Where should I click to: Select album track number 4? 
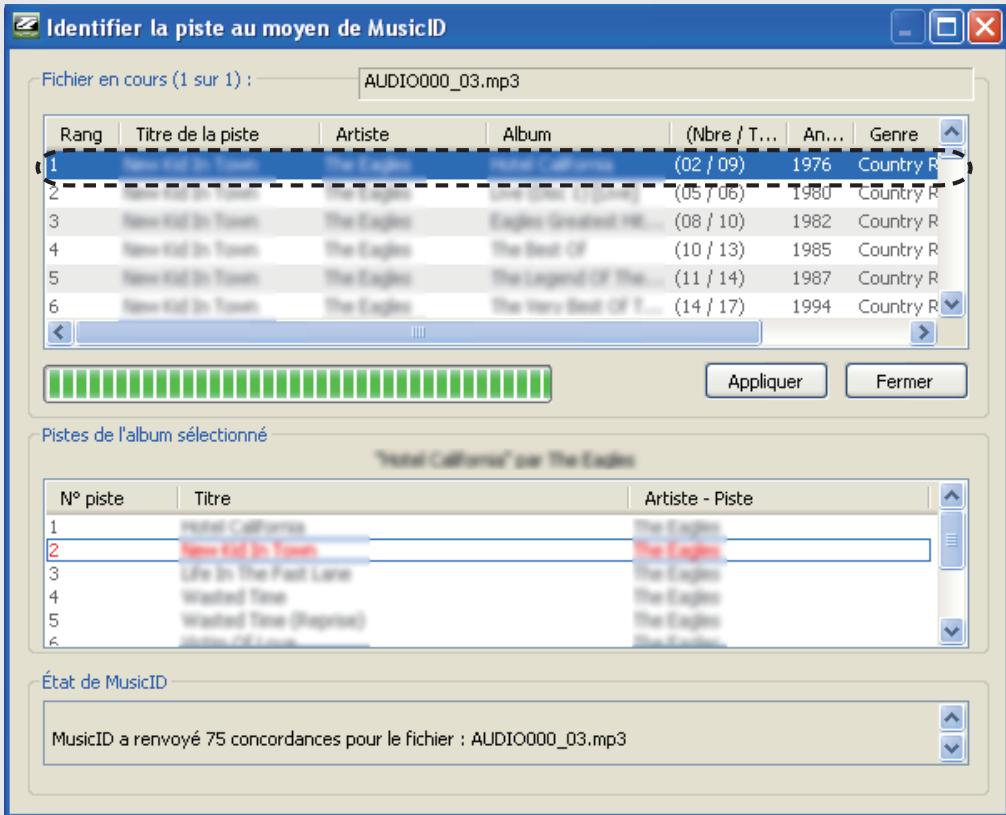(488, 597)
